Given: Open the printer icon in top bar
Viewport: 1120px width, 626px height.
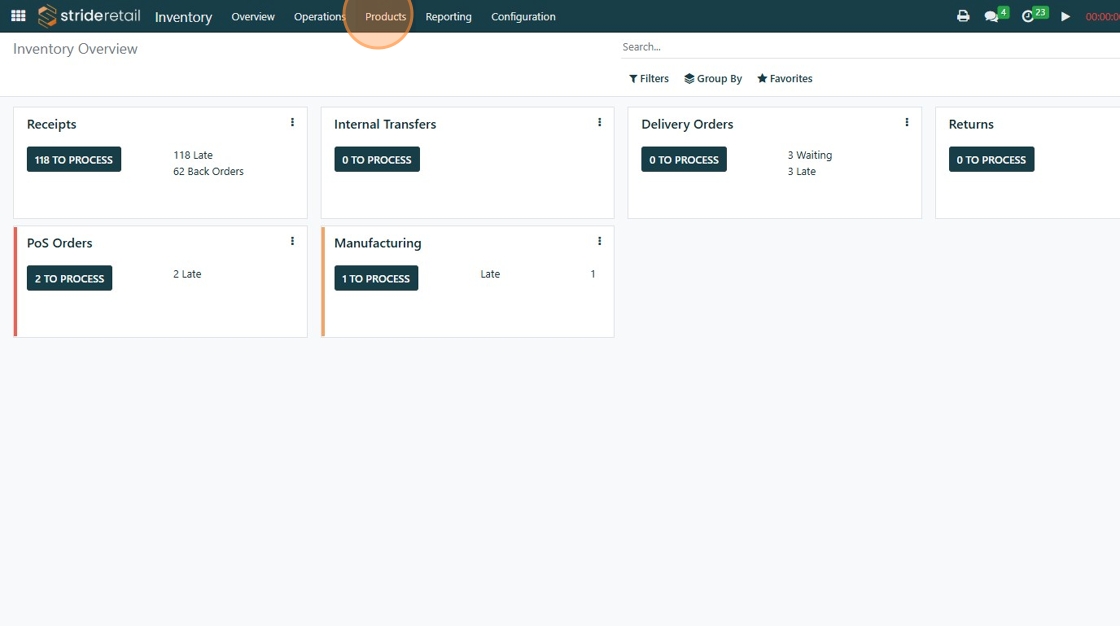Looking at the screenshot, I should [963, 16].
